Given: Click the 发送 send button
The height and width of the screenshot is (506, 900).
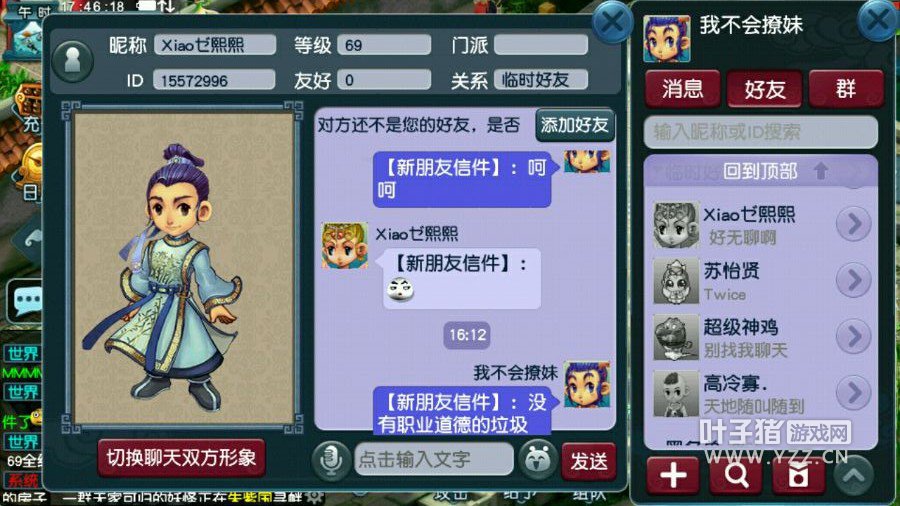Looking at the screenshot, I should 589,461.
